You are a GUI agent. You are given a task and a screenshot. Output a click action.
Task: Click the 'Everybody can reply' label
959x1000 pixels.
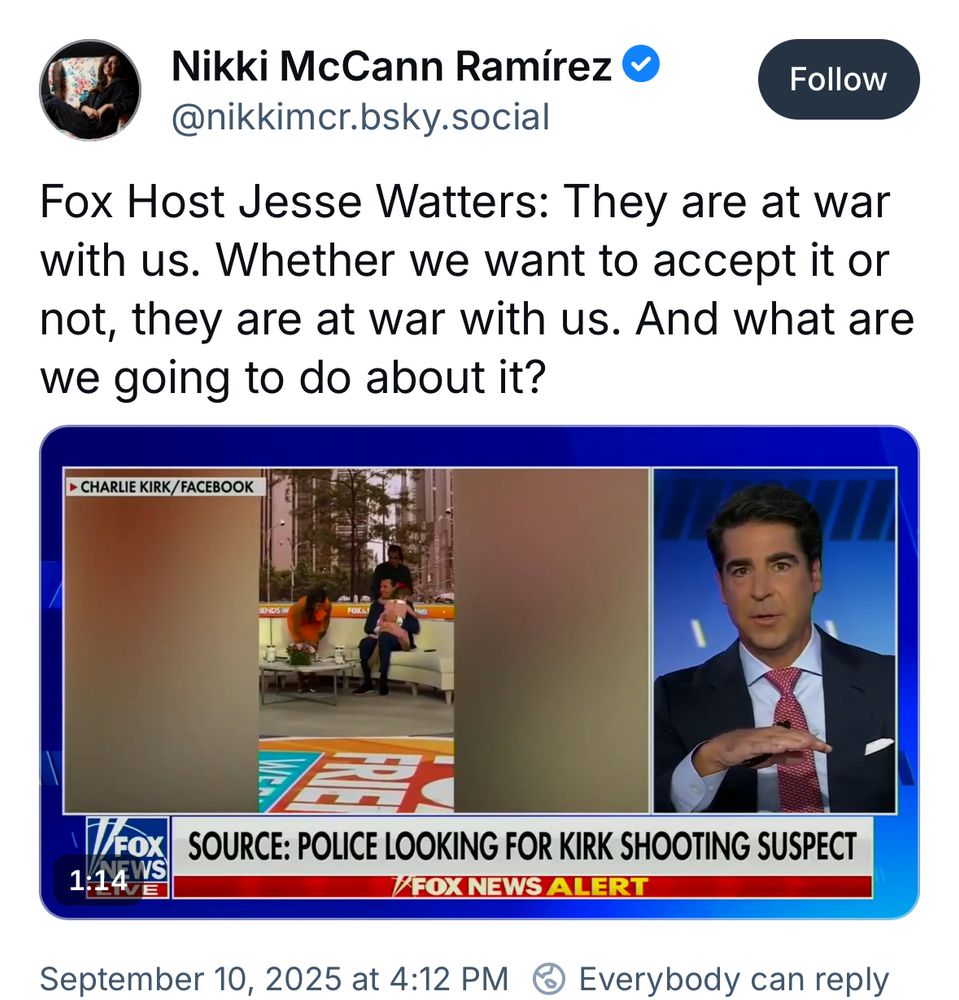(x=733, y=979)
